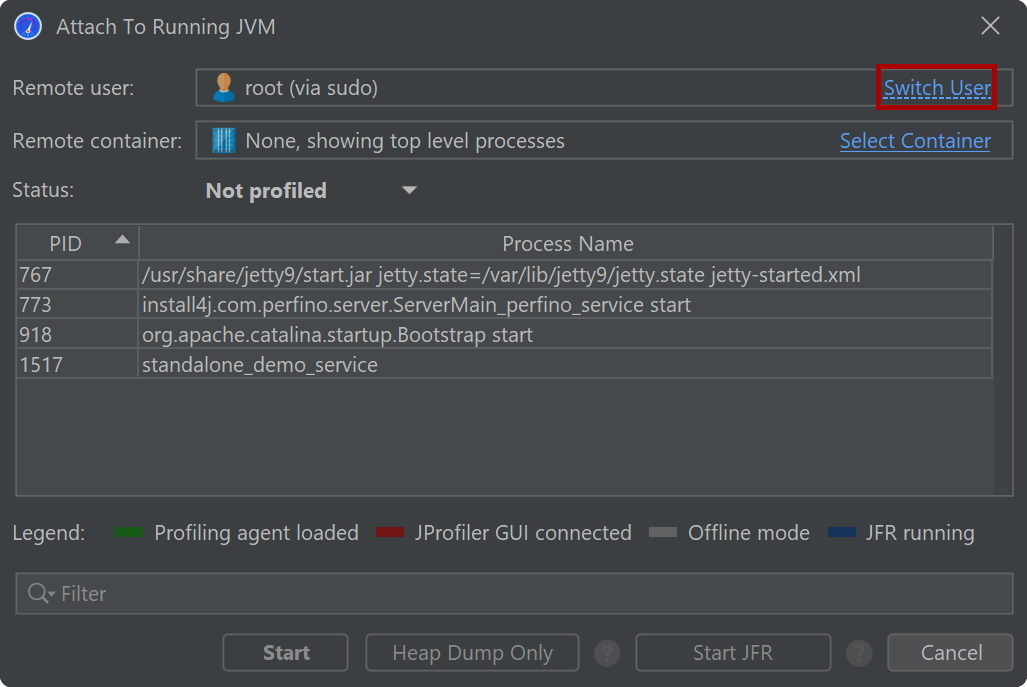
Task: Click the Switch User link
Action: pos(937,88)
